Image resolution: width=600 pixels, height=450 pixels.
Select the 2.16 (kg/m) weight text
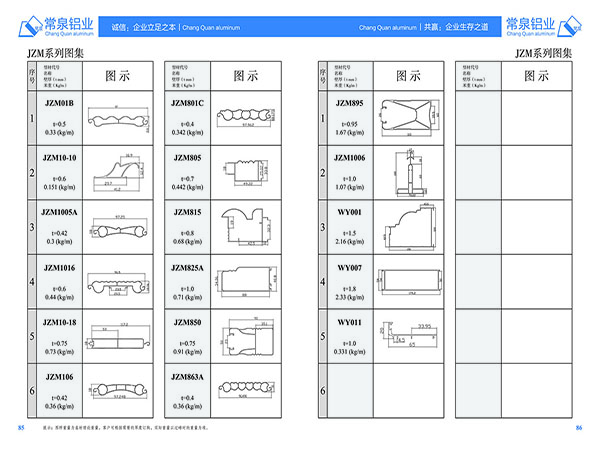[349, 241]
